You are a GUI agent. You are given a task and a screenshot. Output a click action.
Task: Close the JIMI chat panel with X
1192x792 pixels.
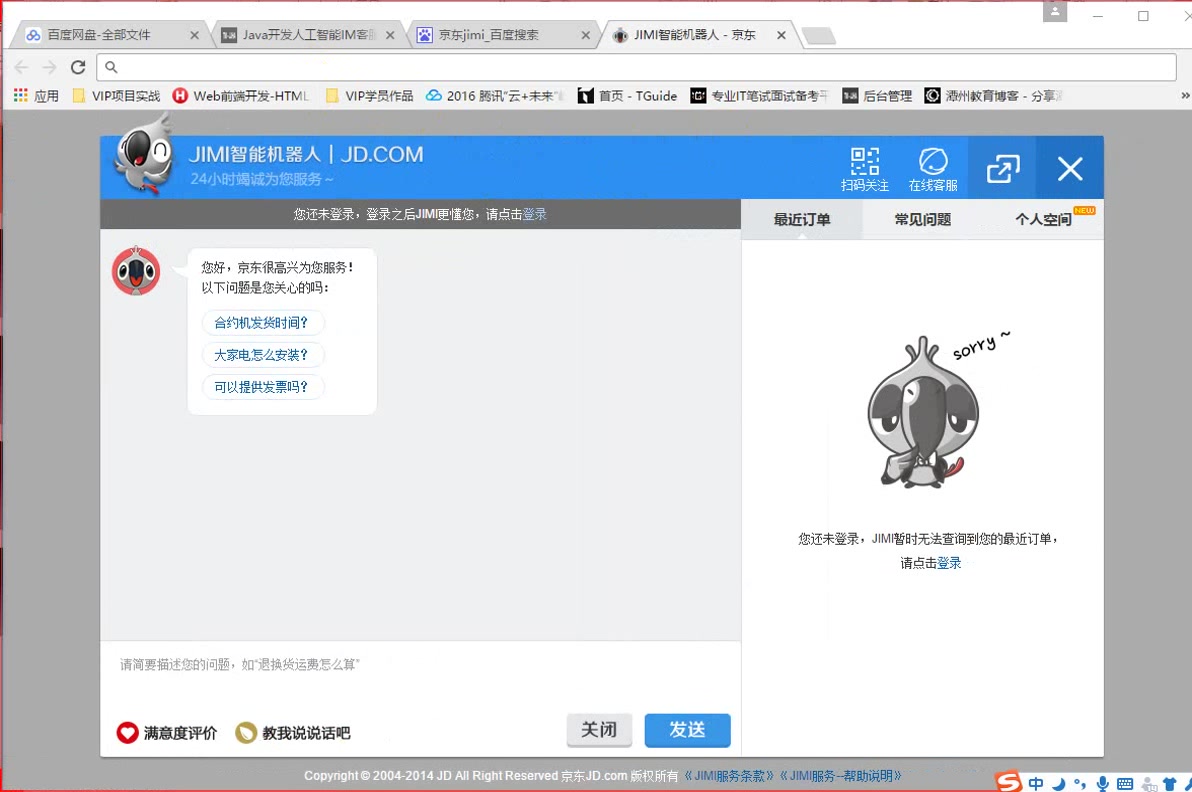1070,169
